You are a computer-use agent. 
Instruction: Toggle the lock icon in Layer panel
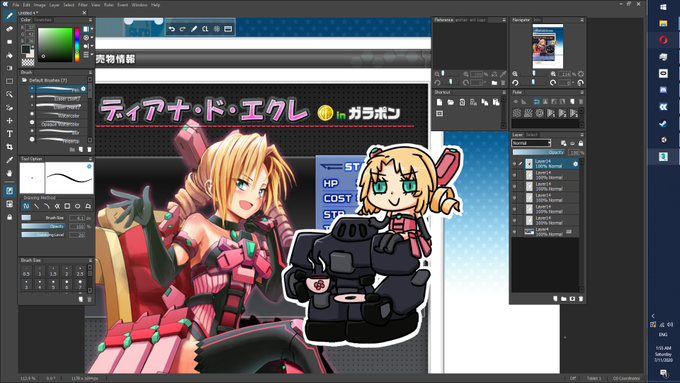tap(581, 143)
